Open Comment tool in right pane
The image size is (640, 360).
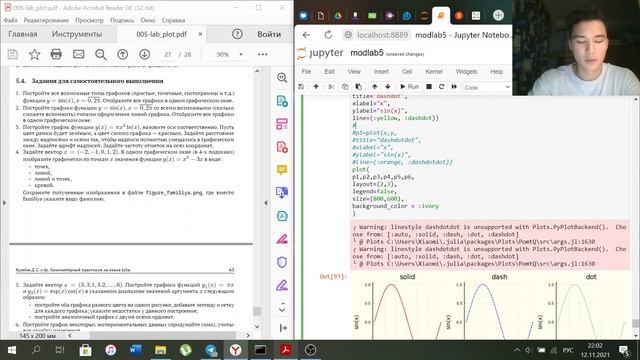[x=282, y=169]
